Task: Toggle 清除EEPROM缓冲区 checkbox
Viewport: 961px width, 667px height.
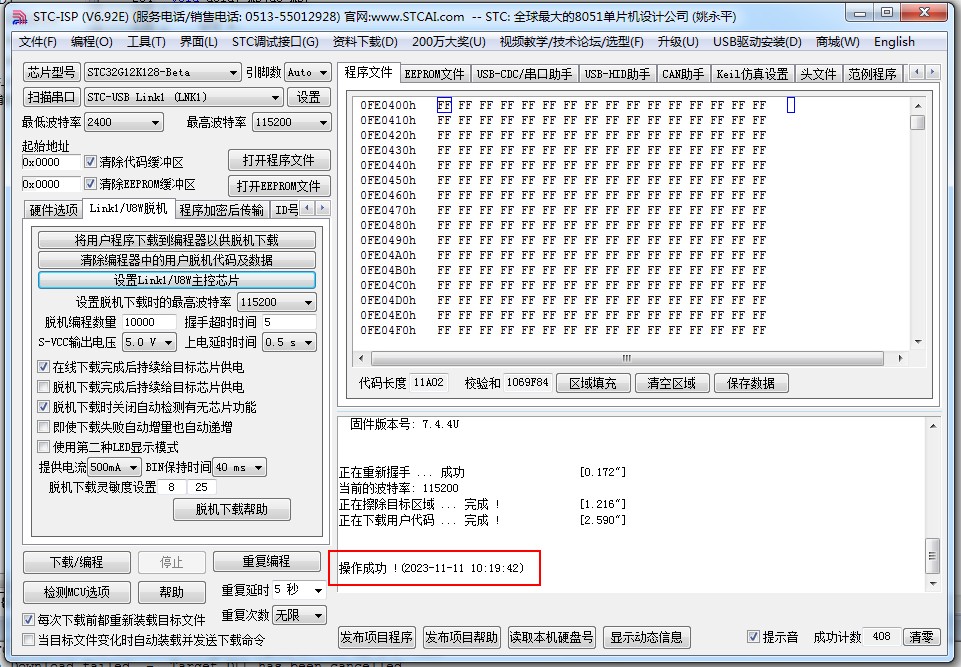Action: [91, 184]
